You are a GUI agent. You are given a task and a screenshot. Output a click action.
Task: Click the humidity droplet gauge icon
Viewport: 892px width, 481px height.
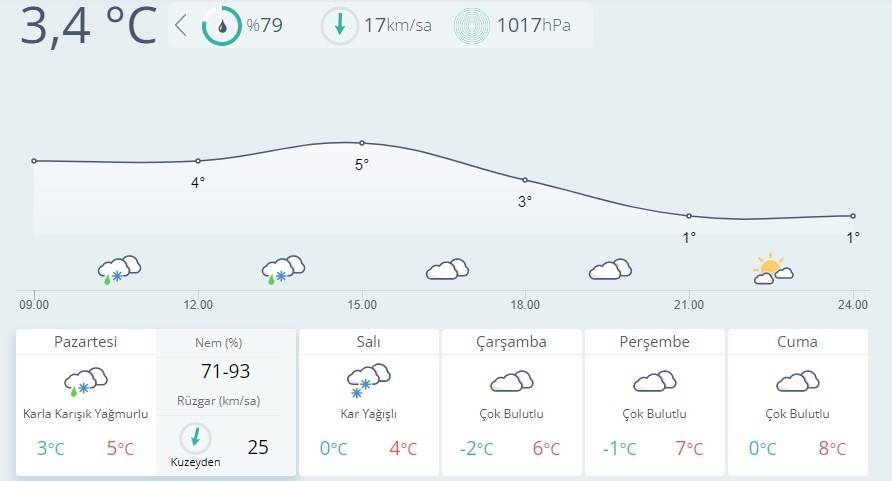(222, 26)
